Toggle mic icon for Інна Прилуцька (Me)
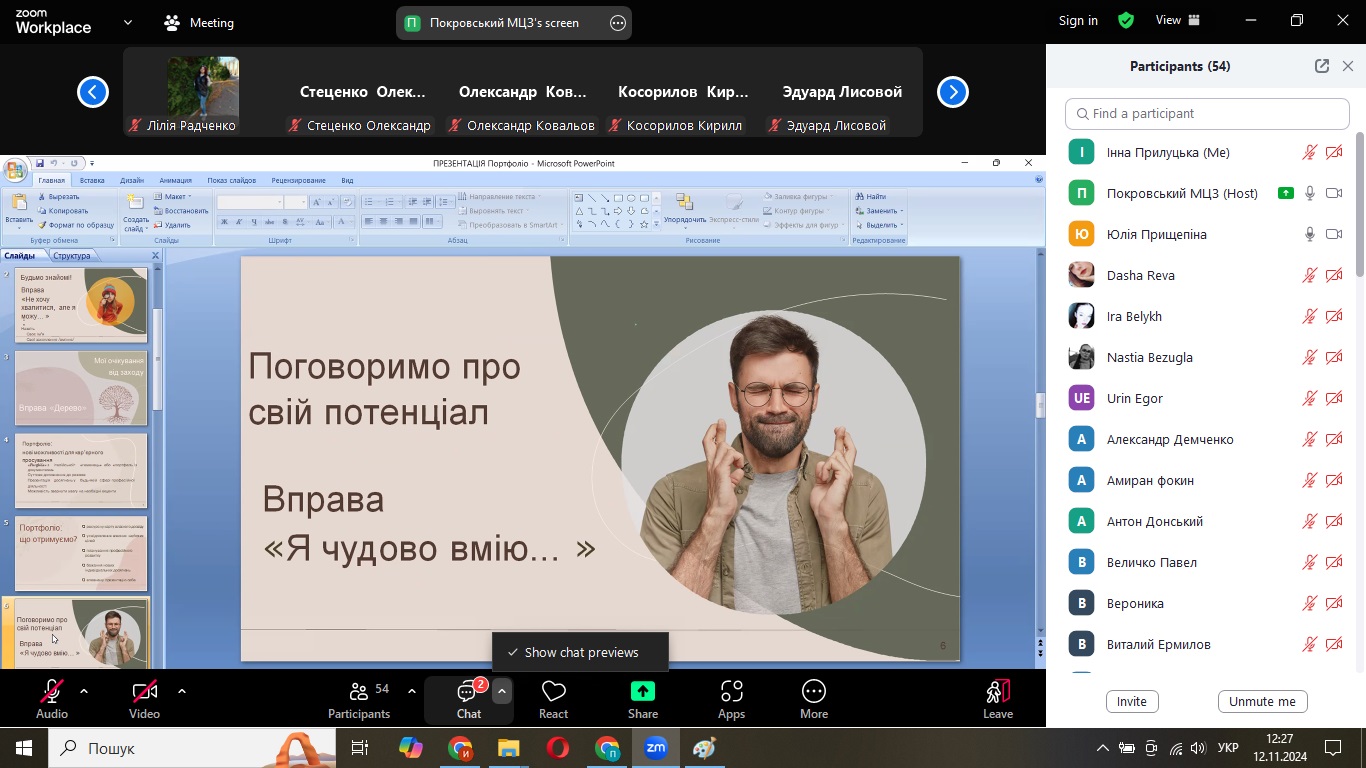Viewport: 1366px width, 768px height. (x=1309, y=152)
